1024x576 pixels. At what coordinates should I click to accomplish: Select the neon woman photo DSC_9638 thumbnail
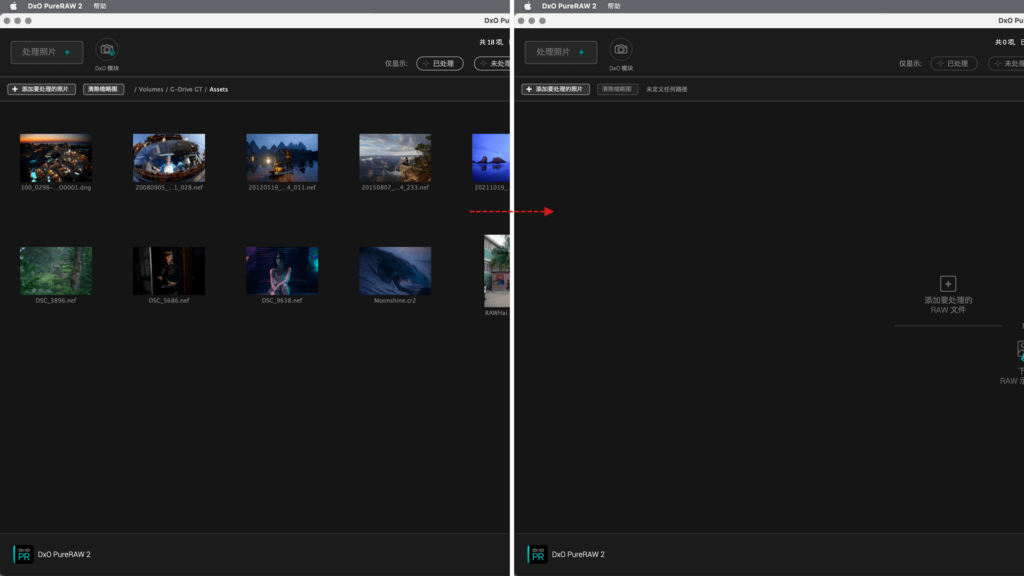pos(281,271)
